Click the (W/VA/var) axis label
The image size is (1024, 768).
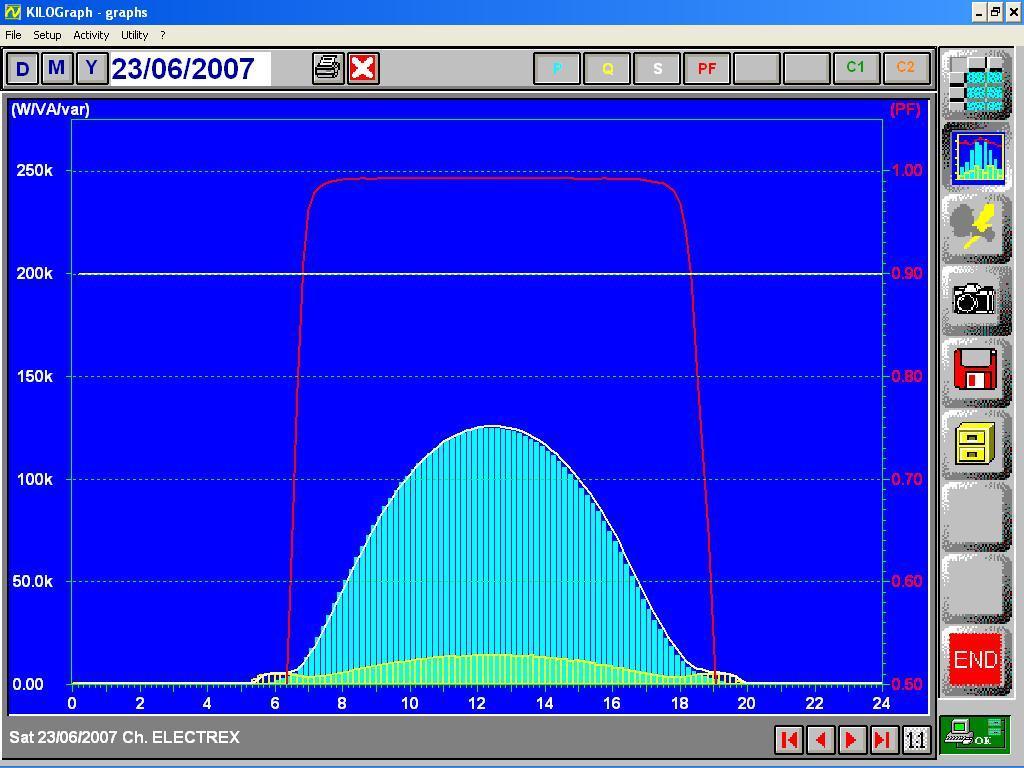click(50, 109)
